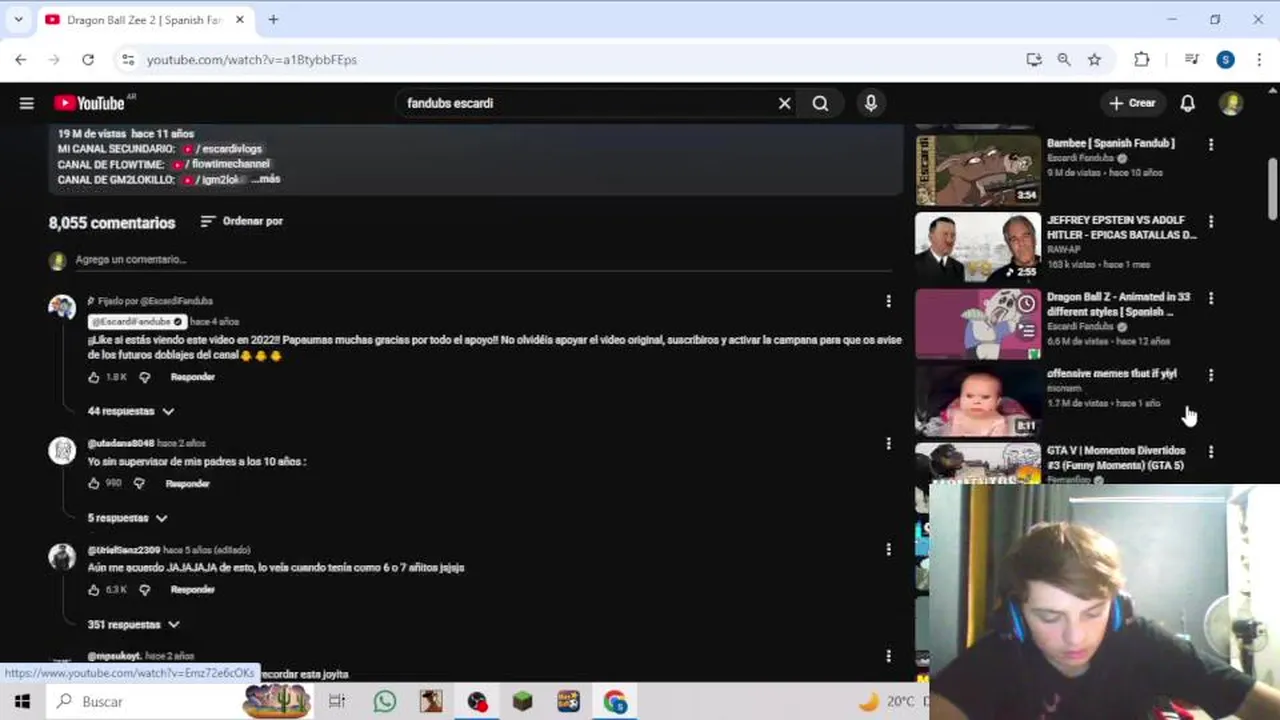Like the Aún me acuerdo comment
Screen dimensions: 1280x720
point(94,590)
